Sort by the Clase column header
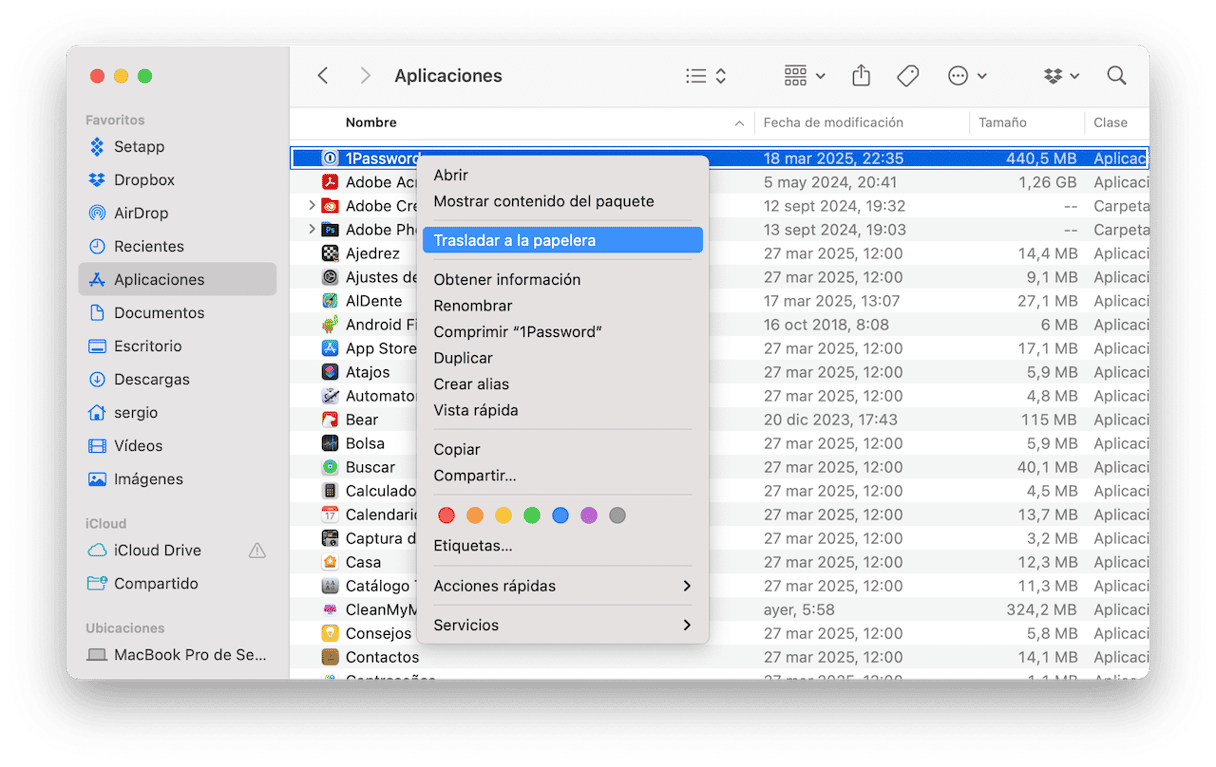 tap(1117, 123)
